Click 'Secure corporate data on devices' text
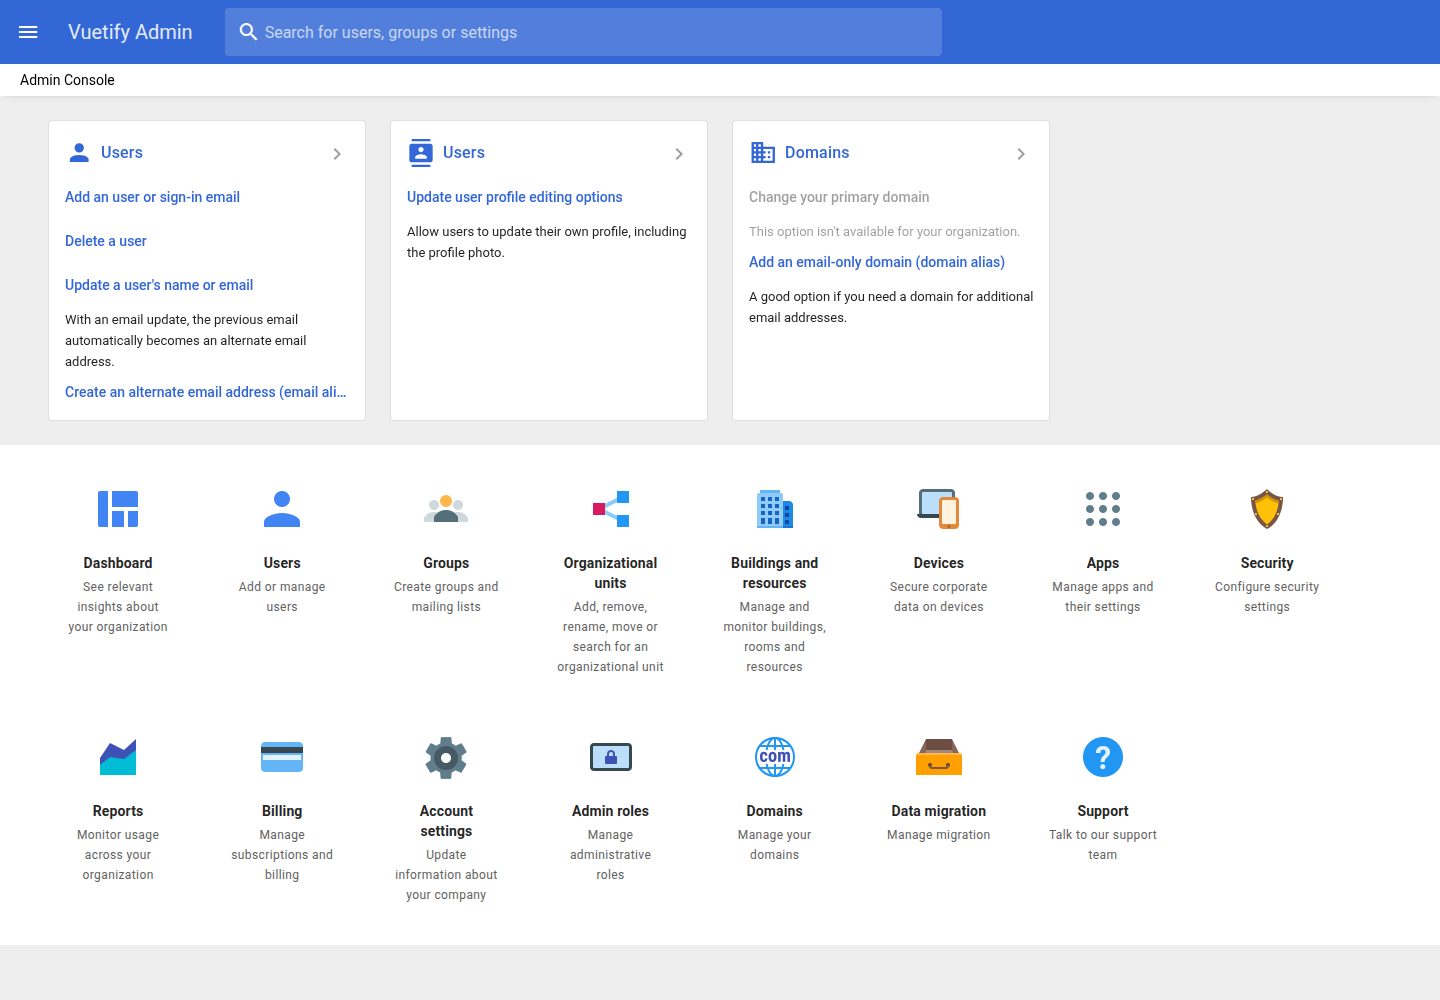This screenshot has width=1440, height=1000. click(x=939, y=597)
